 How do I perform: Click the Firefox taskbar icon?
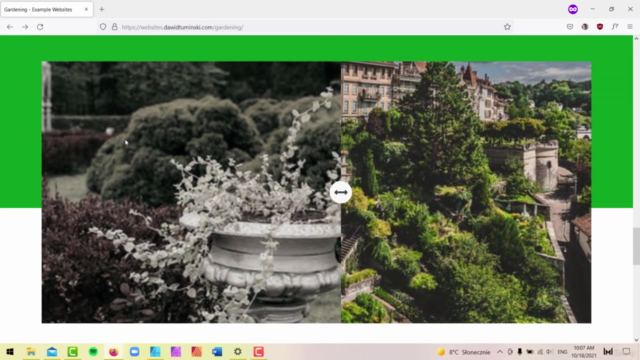coord(114,351)
